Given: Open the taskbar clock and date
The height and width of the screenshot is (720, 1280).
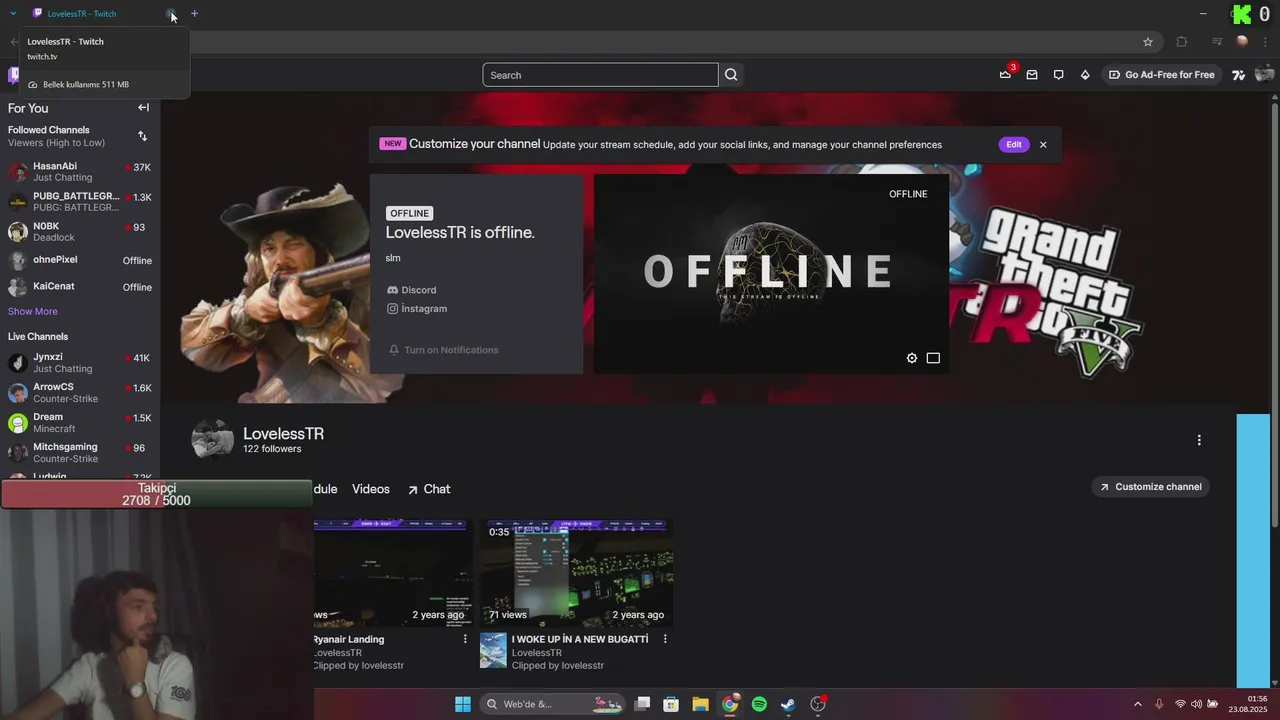Looking at the screenshot, I should coord(1248,704).
